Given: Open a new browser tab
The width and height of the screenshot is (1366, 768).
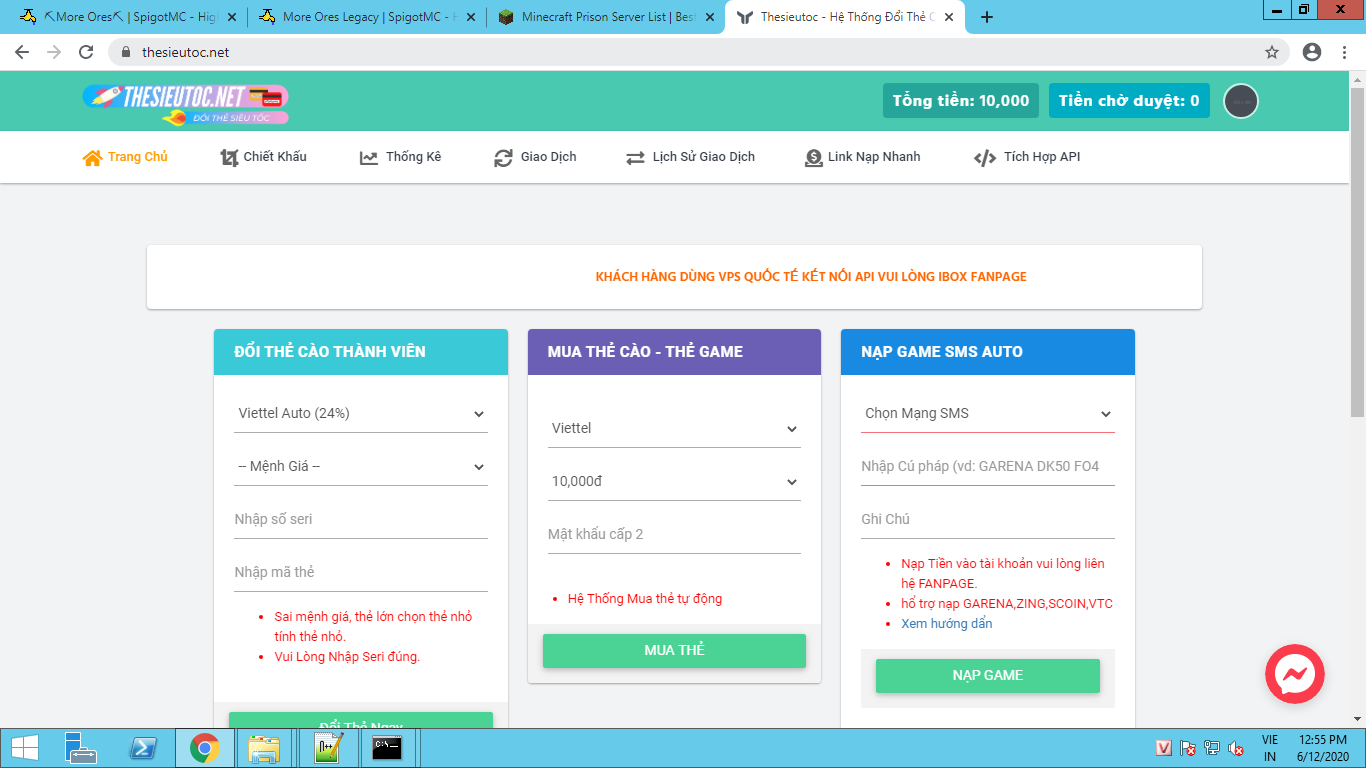Looking at the screenshot, I should 987,17.
